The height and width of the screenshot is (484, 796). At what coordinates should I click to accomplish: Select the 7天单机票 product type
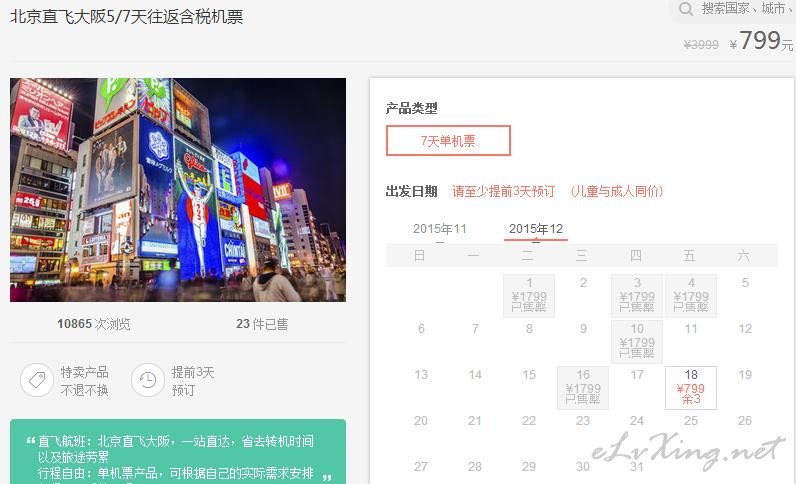[448, 140]
